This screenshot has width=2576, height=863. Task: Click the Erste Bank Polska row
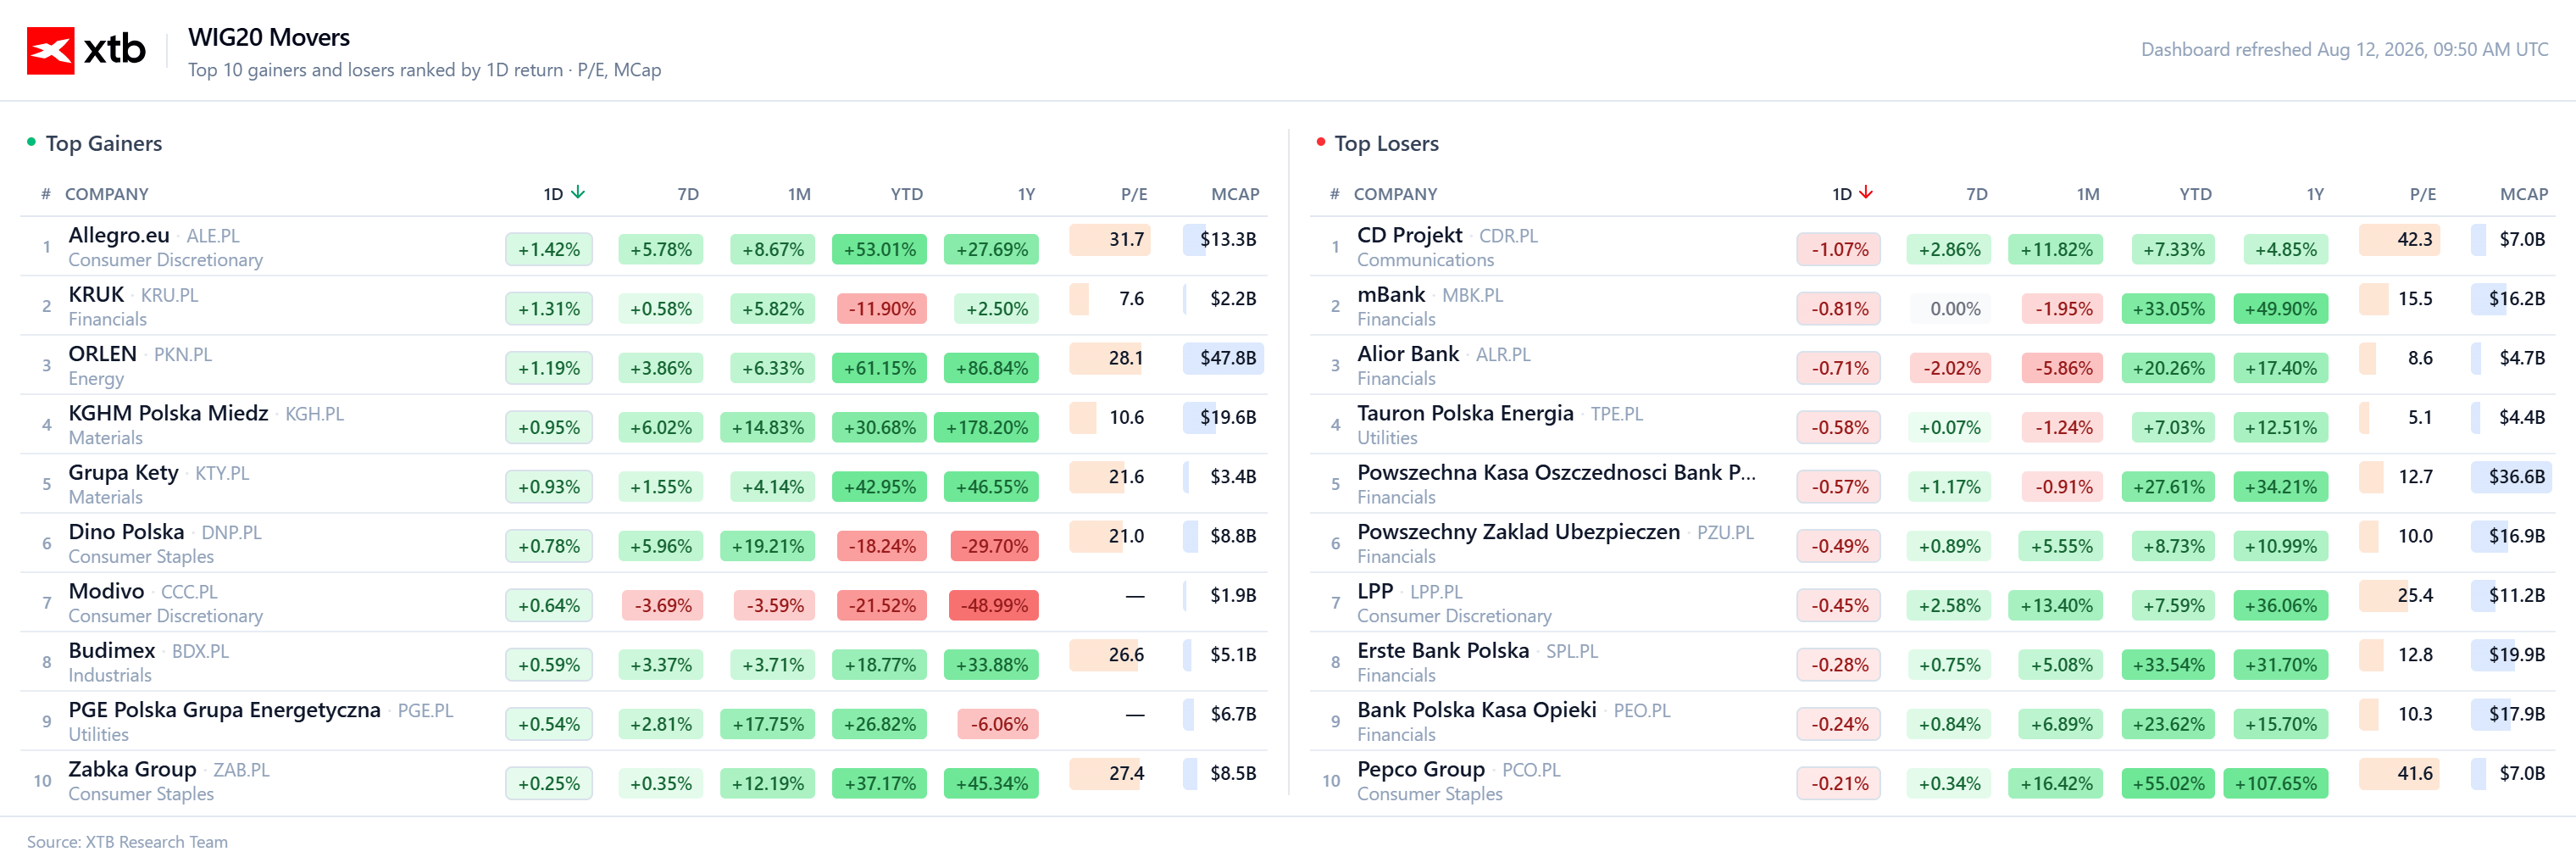1932,662
